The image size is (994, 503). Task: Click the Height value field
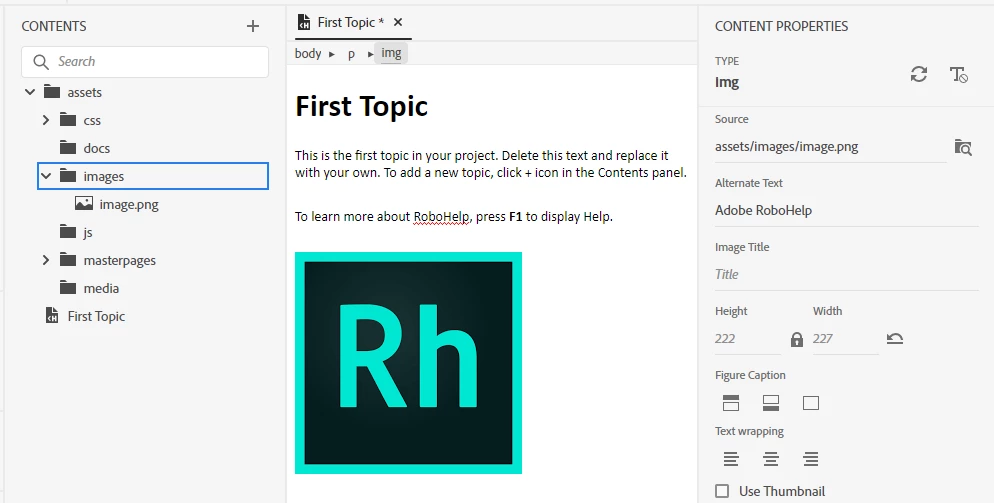tap(748, 339)
